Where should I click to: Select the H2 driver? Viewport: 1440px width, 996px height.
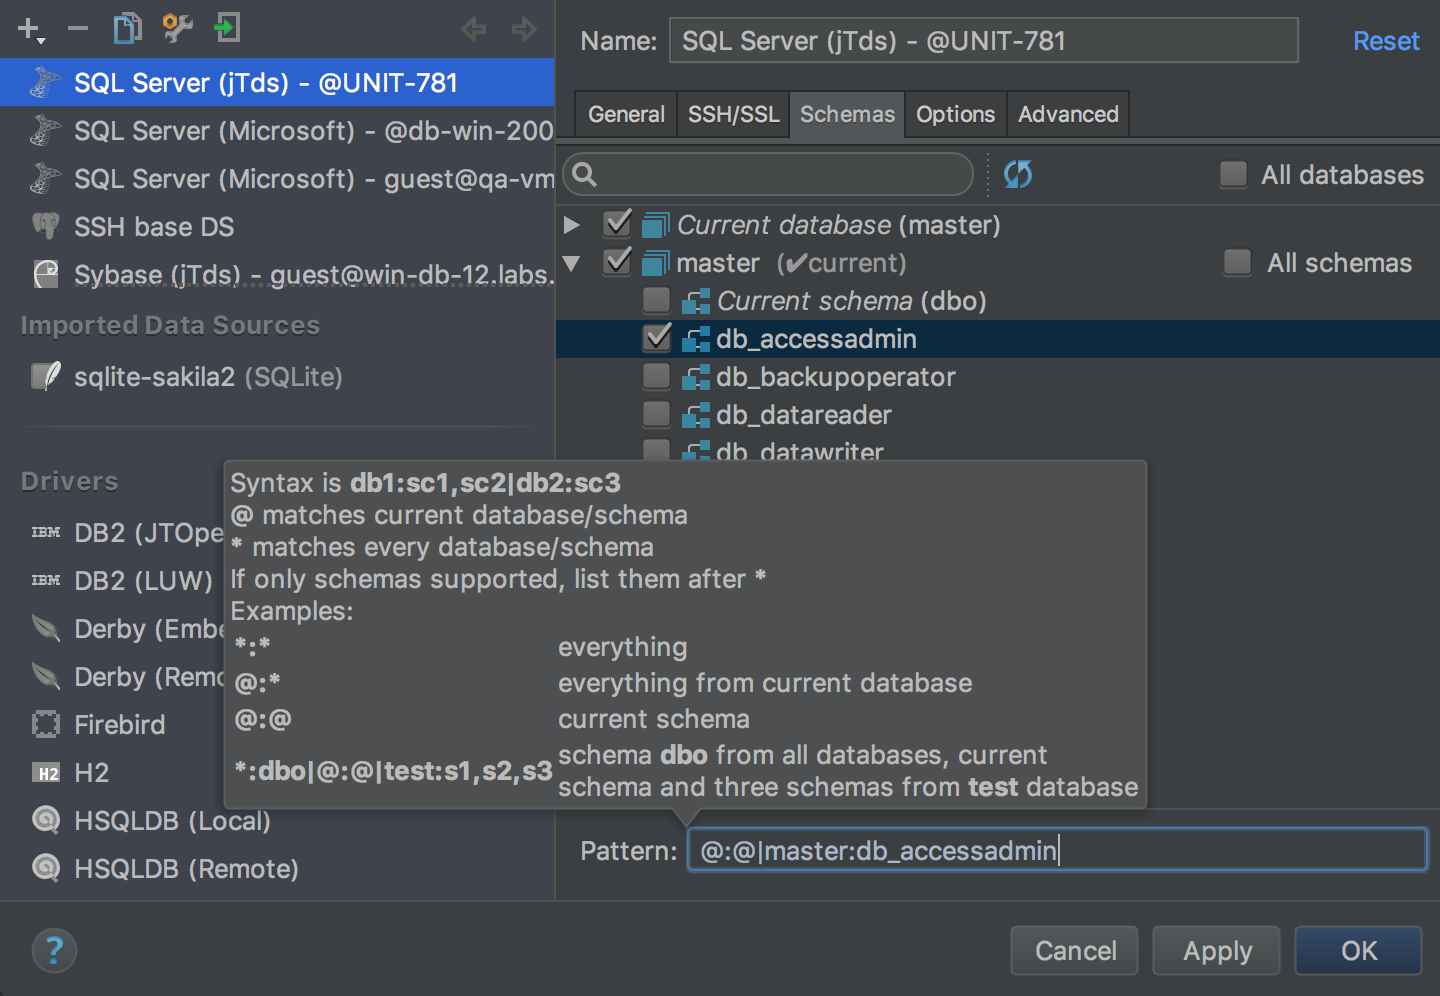(91, 772)
